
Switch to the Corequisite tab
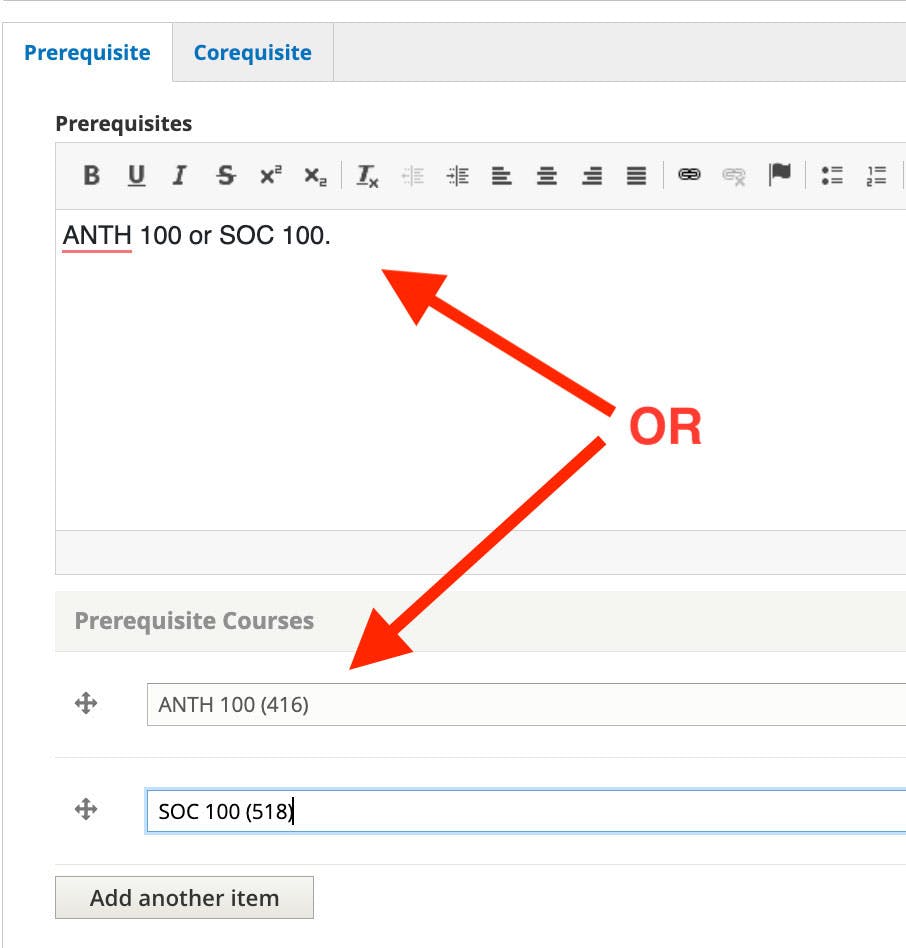pos(252,53)
